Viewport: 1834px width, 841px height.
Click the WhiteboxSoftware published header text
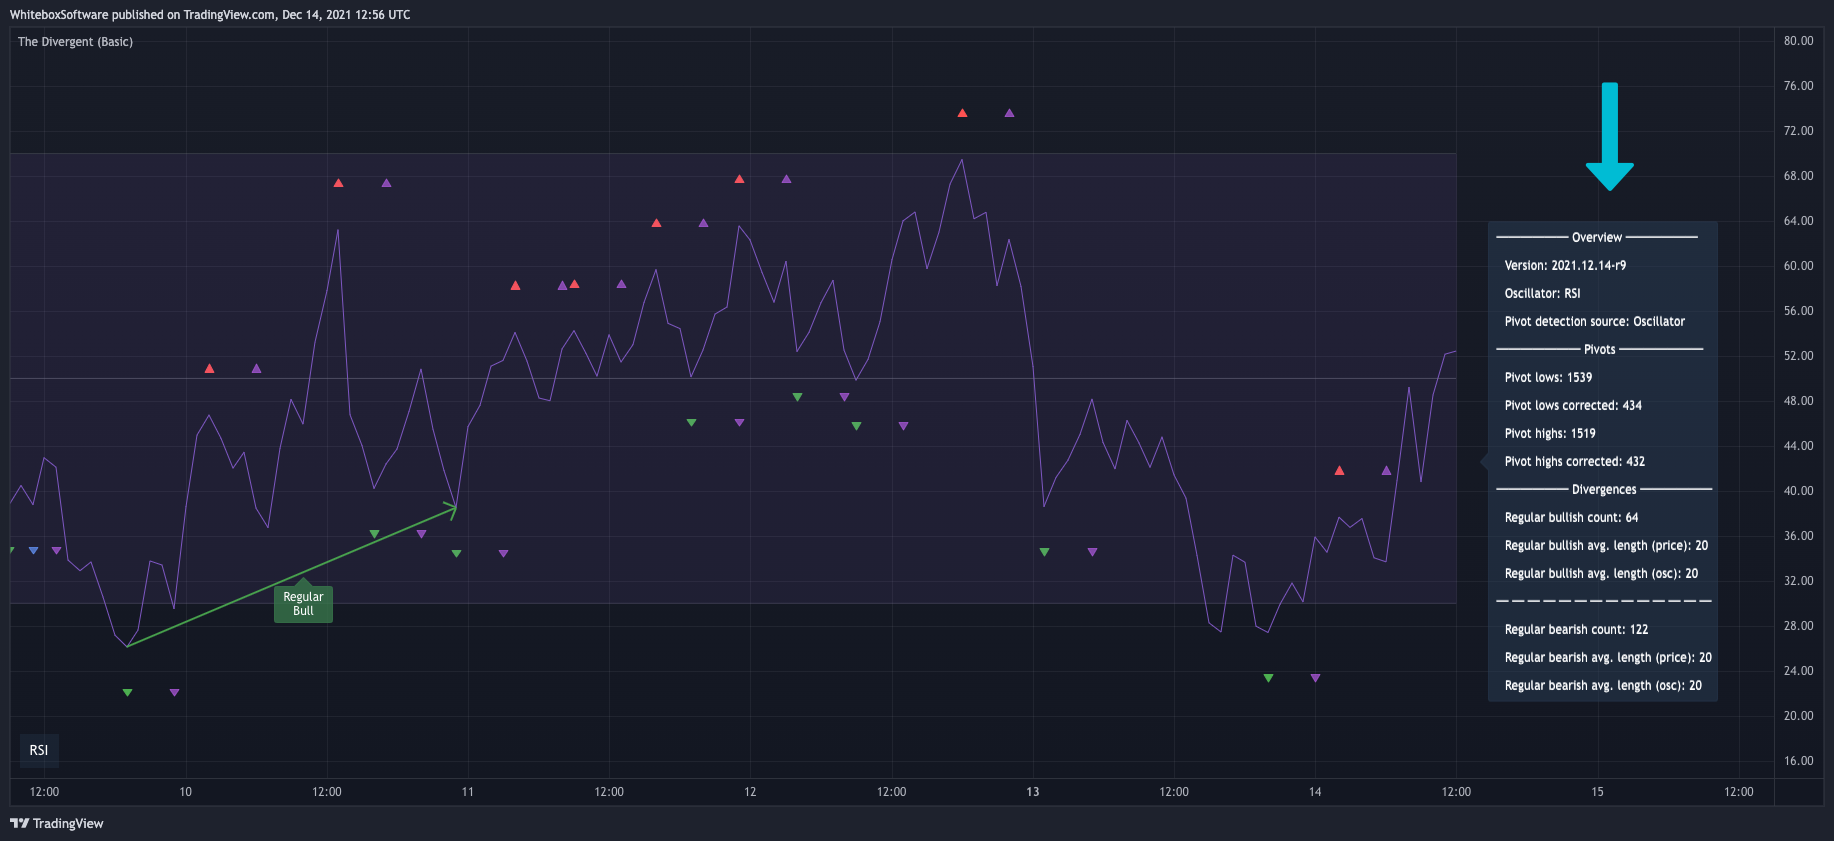click(x=210, y=15)
